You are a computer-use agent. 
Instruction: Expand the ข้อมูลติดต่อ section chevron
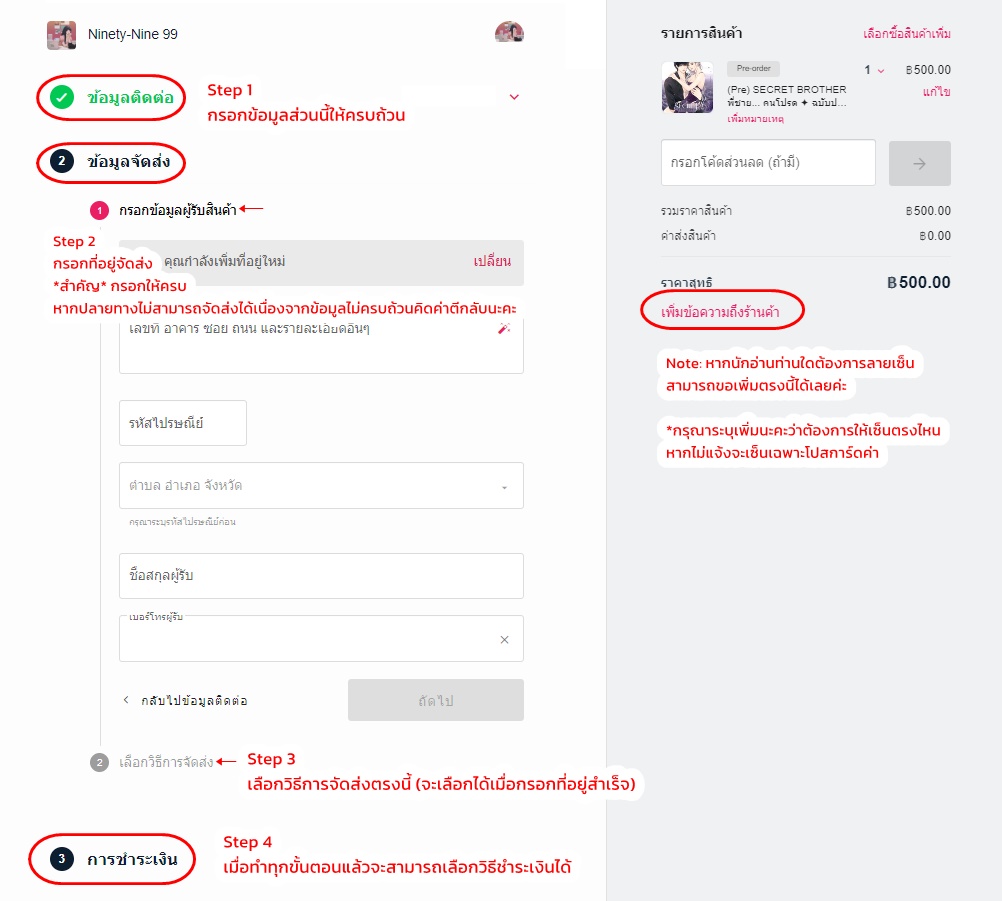click(514, 97)
